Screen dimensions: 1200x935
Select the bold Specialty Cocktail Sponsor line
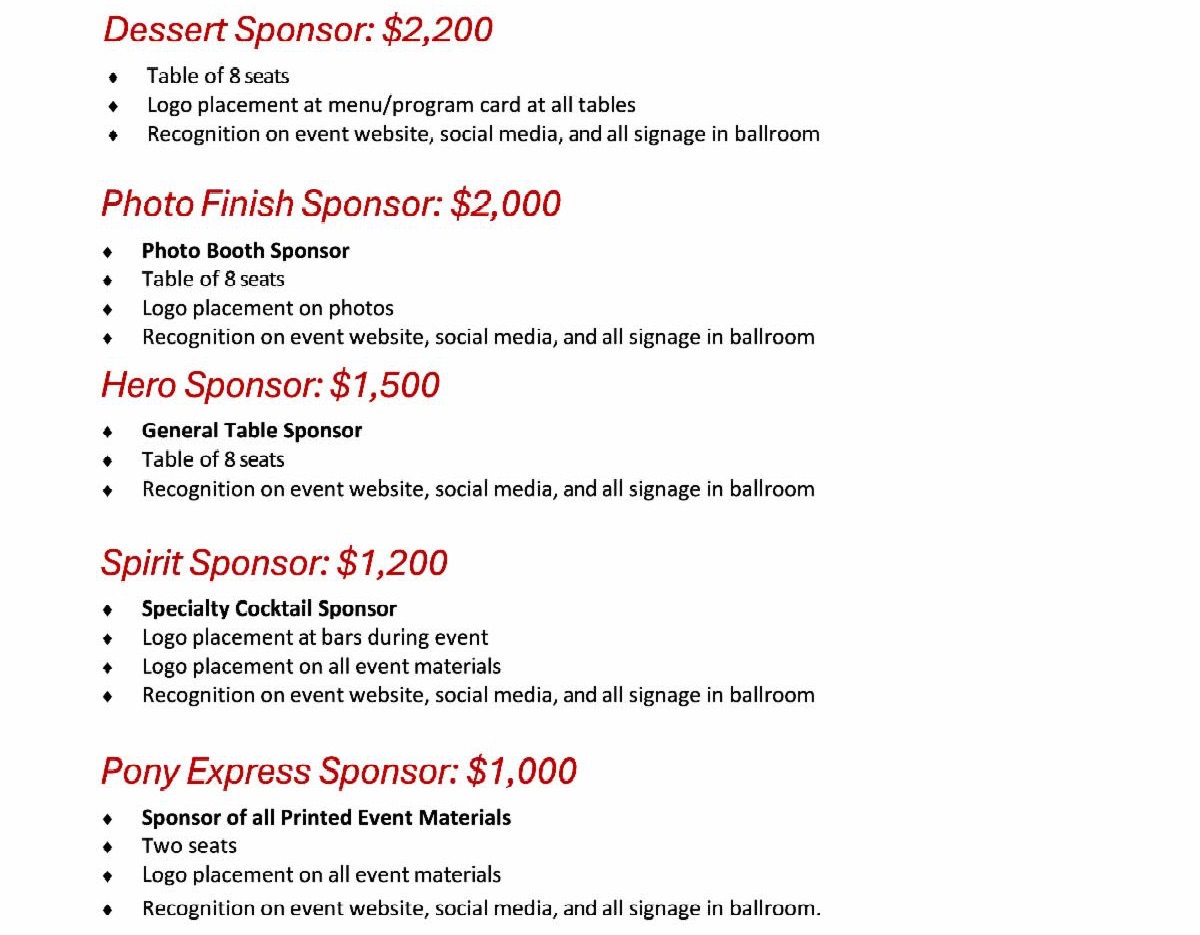pyautogui.click(x=269, y=609)
